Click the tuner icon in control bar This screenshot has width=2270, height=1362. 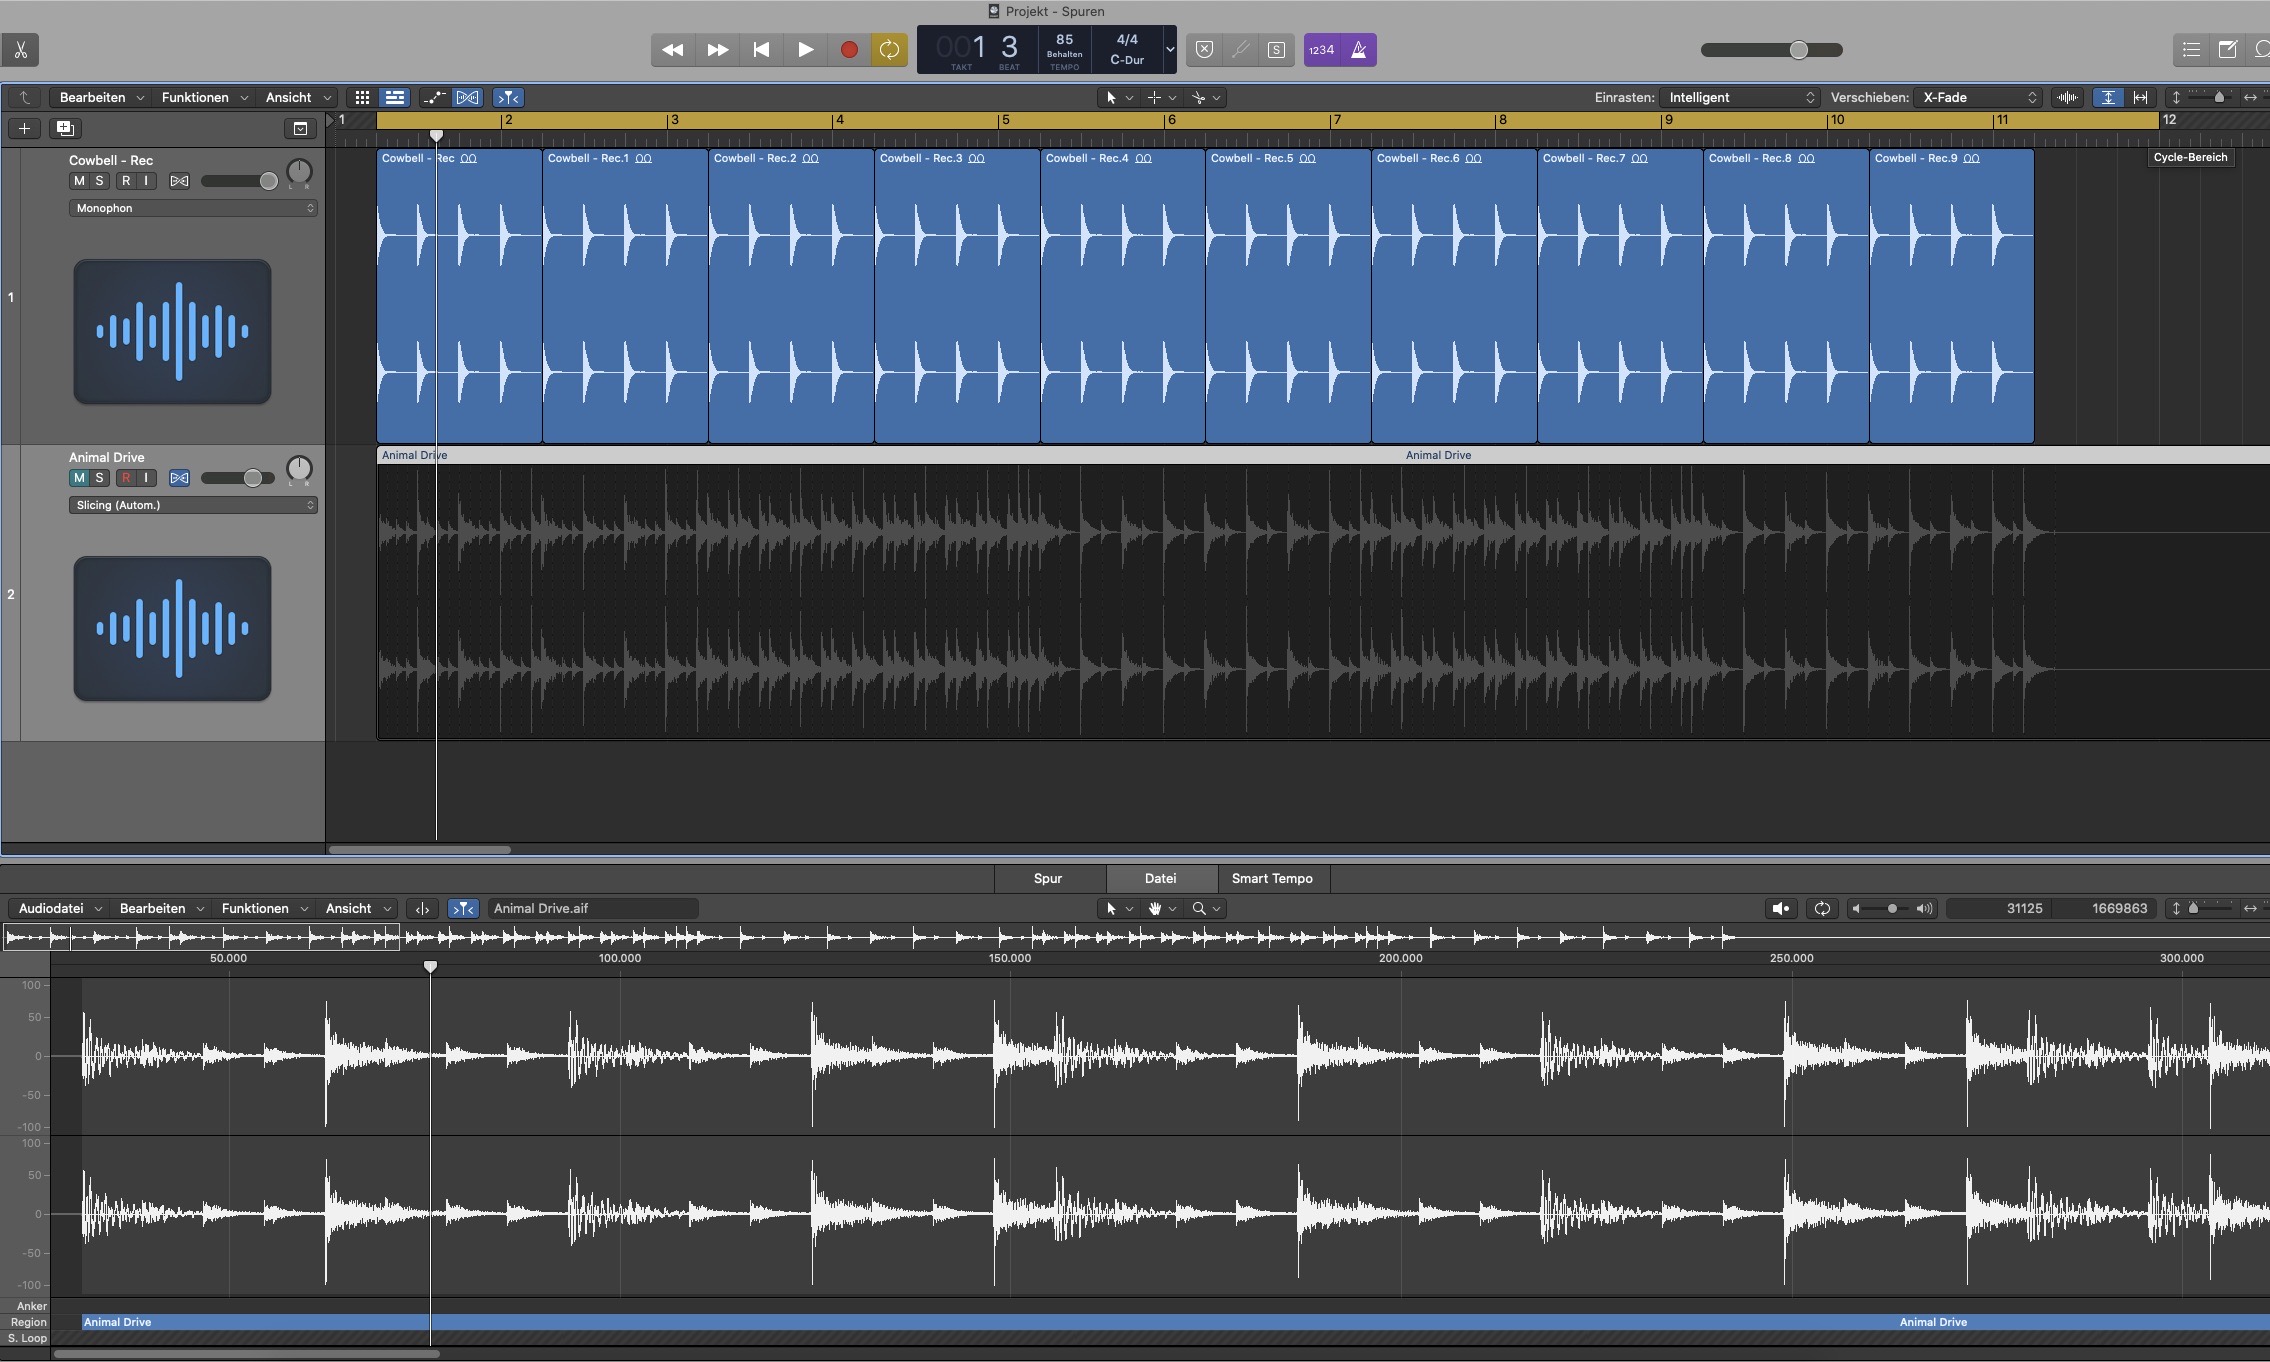[1240, 50]
